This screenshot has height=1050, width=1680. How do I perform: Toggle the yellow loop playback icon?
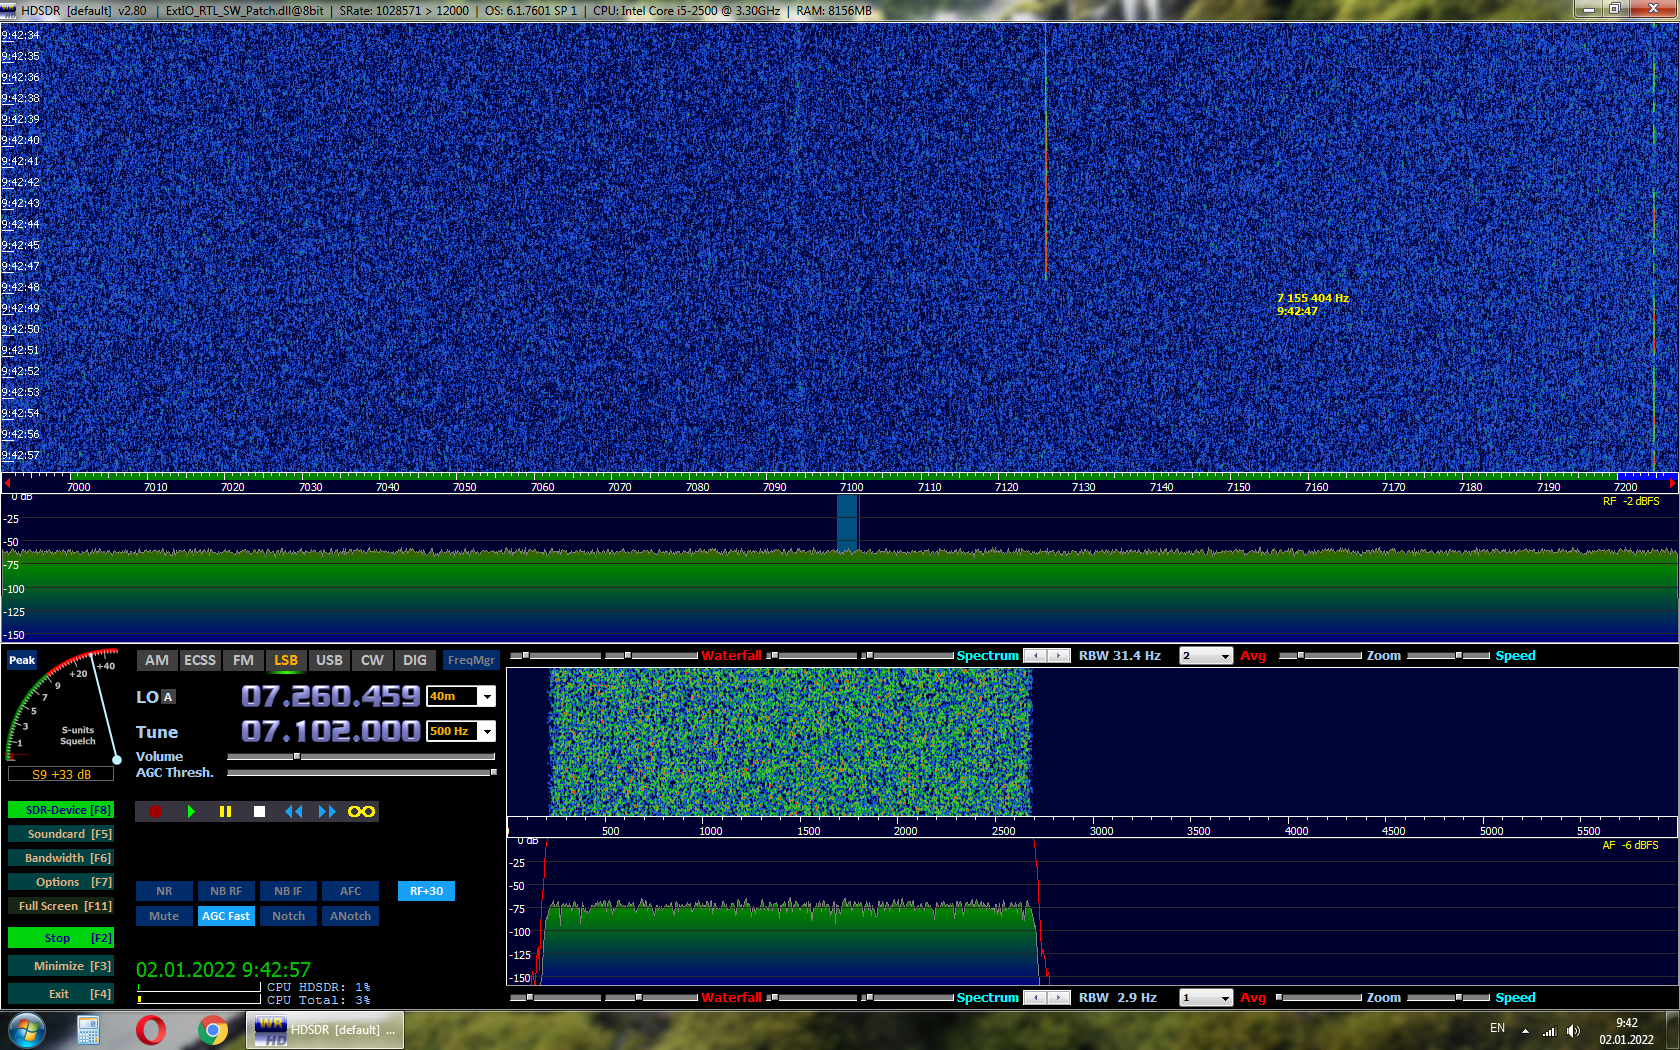(361, 811)
